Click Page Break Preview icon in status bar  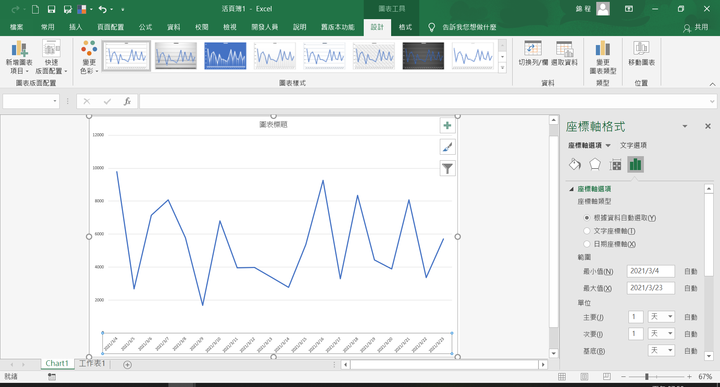tap(607, 376)
